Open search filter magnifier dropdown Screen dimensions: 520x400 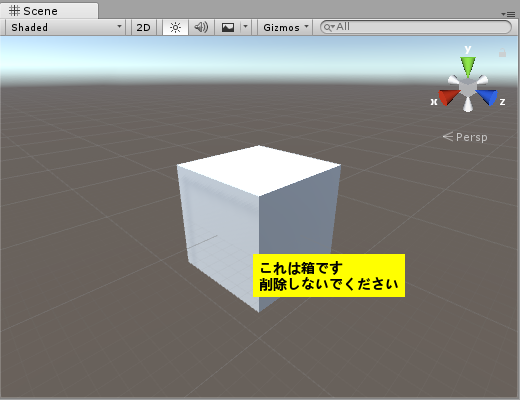(329, 27)
